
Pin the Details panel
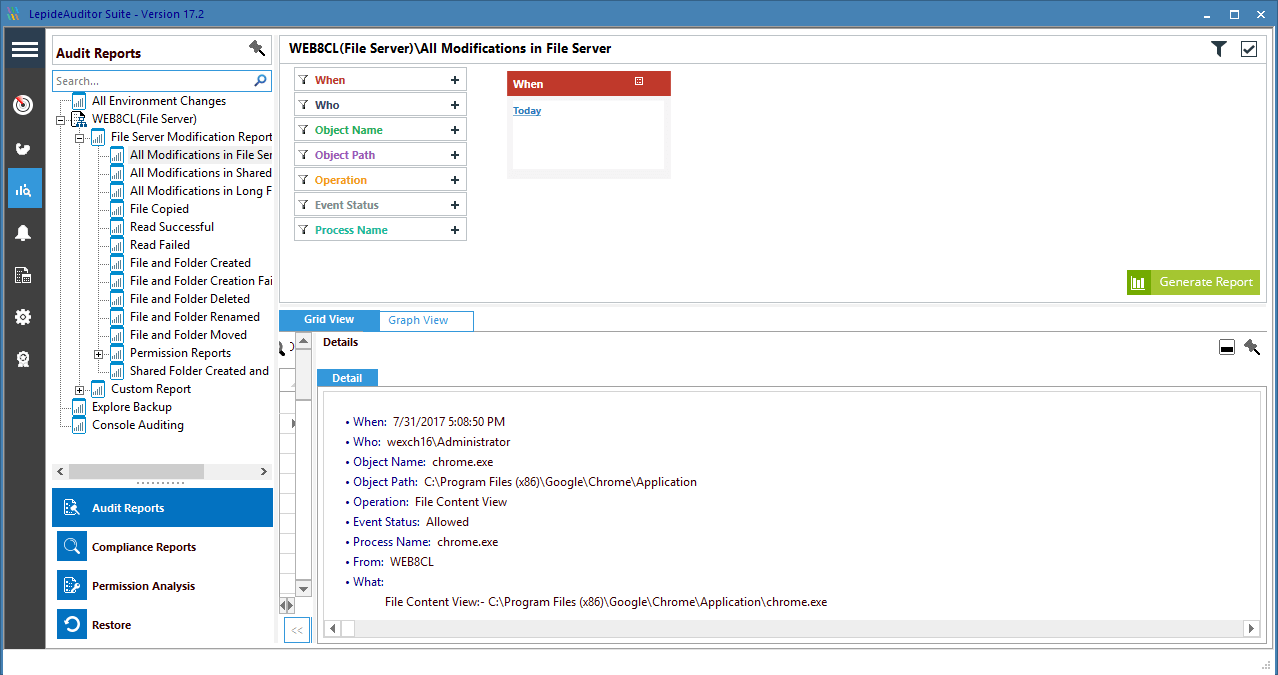coord(1252,348)
